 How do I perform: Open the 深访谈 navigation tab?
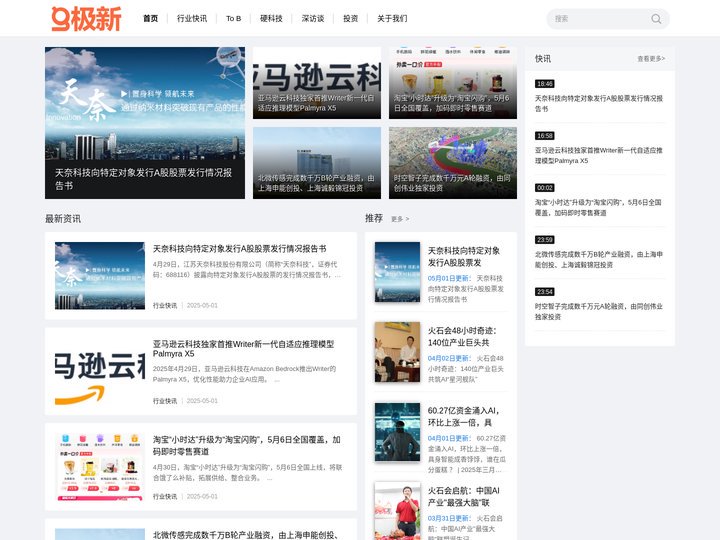[313, 18]
